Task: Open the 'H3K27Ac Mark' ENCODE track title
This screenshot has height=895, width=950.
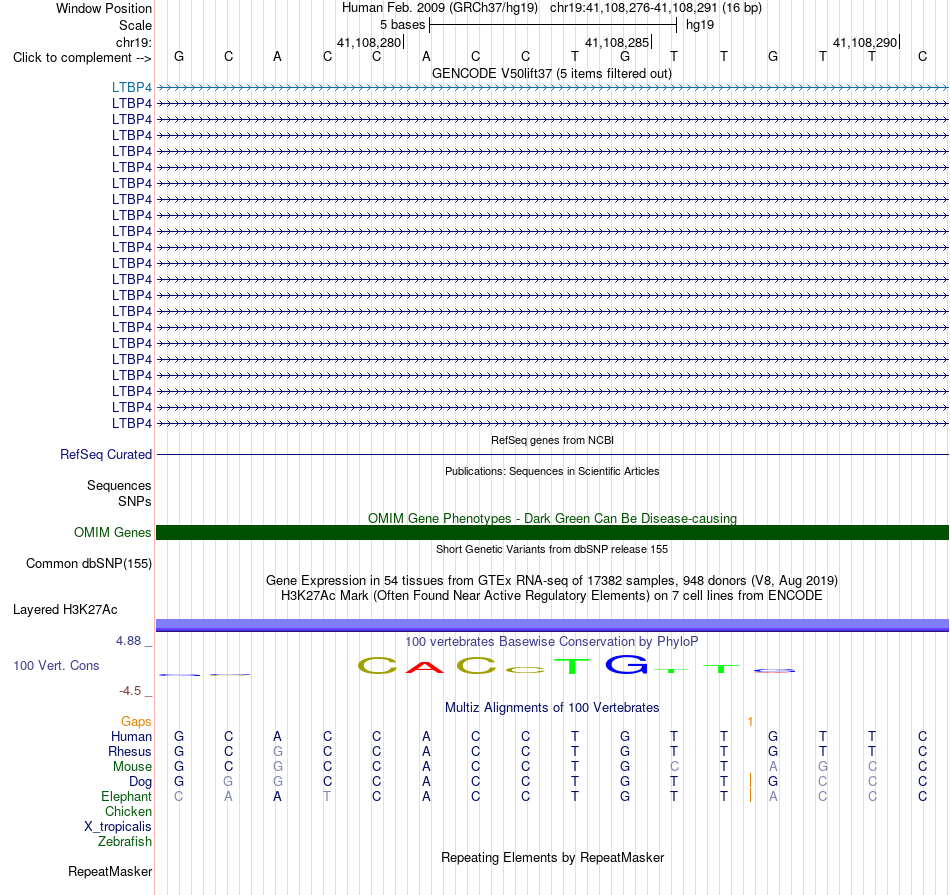Action: [552, 596]
